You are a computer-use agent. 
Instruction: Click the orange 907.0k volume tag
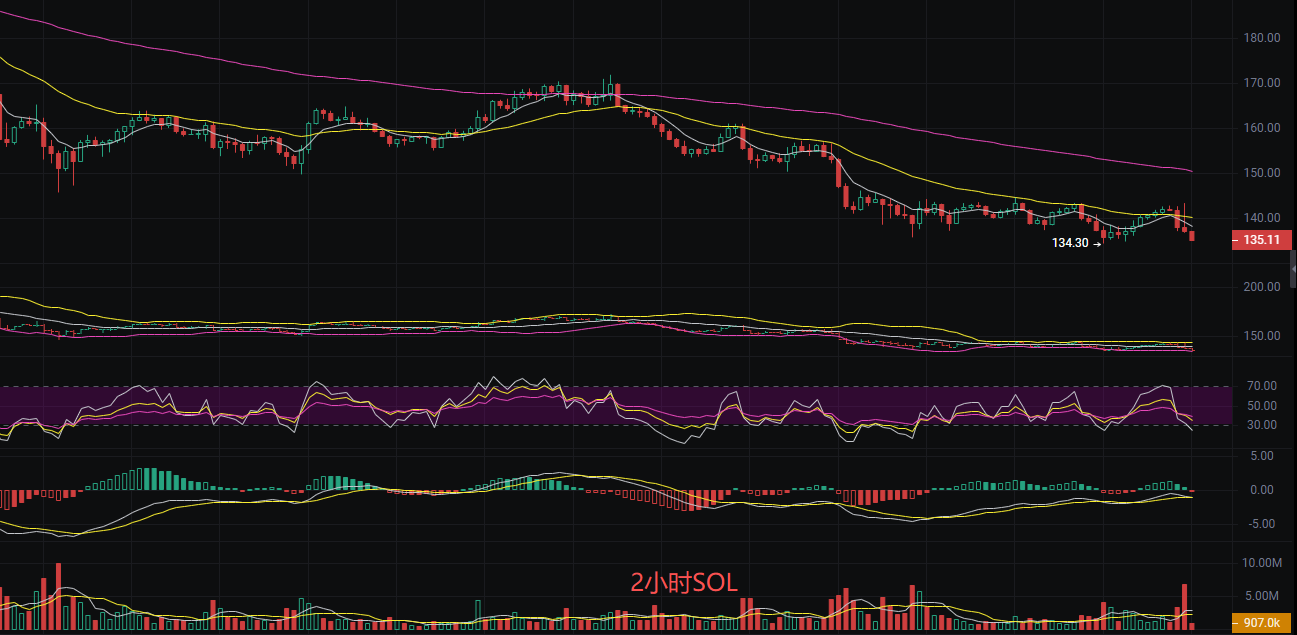point(1261,623)
